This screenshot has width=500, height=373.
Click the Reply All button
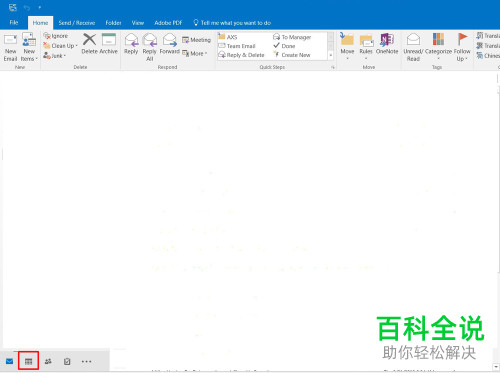[x=150, y=47]
